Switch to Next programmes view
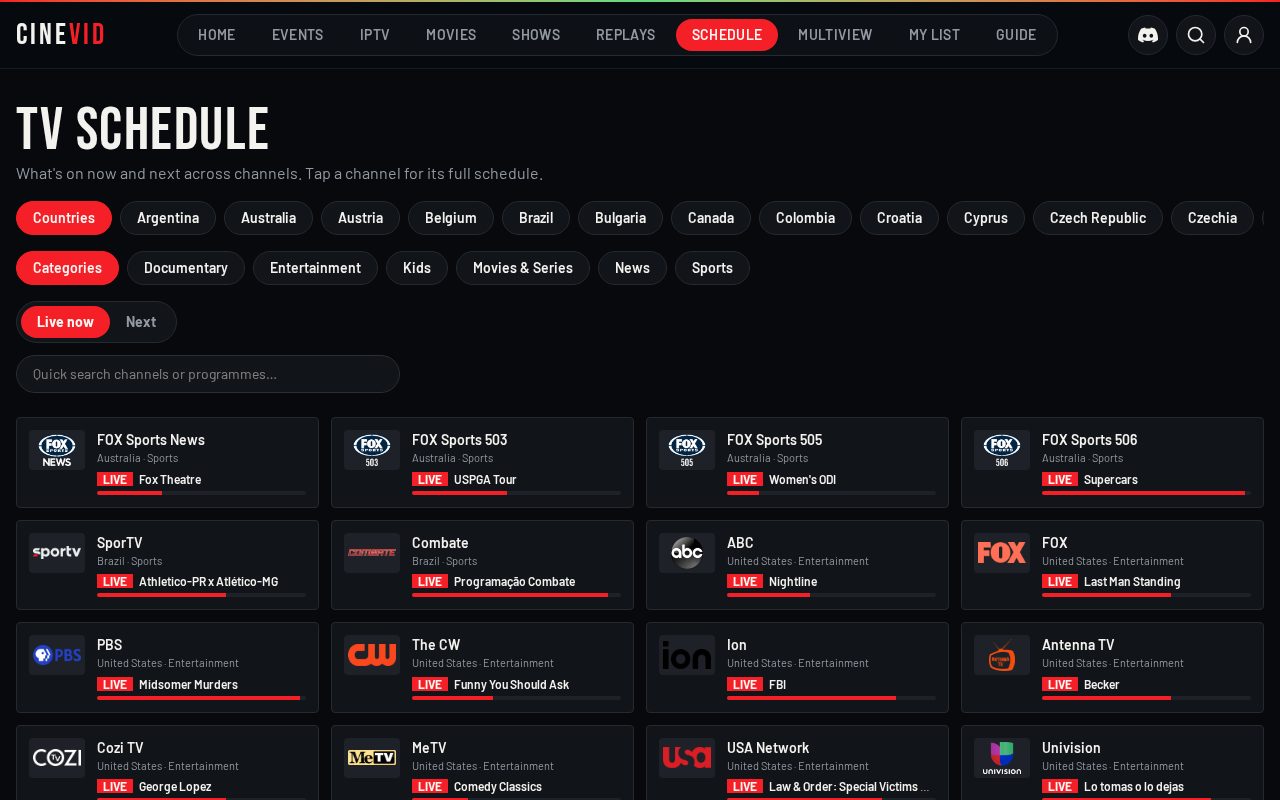1280x800 pixels. [141, 322]
